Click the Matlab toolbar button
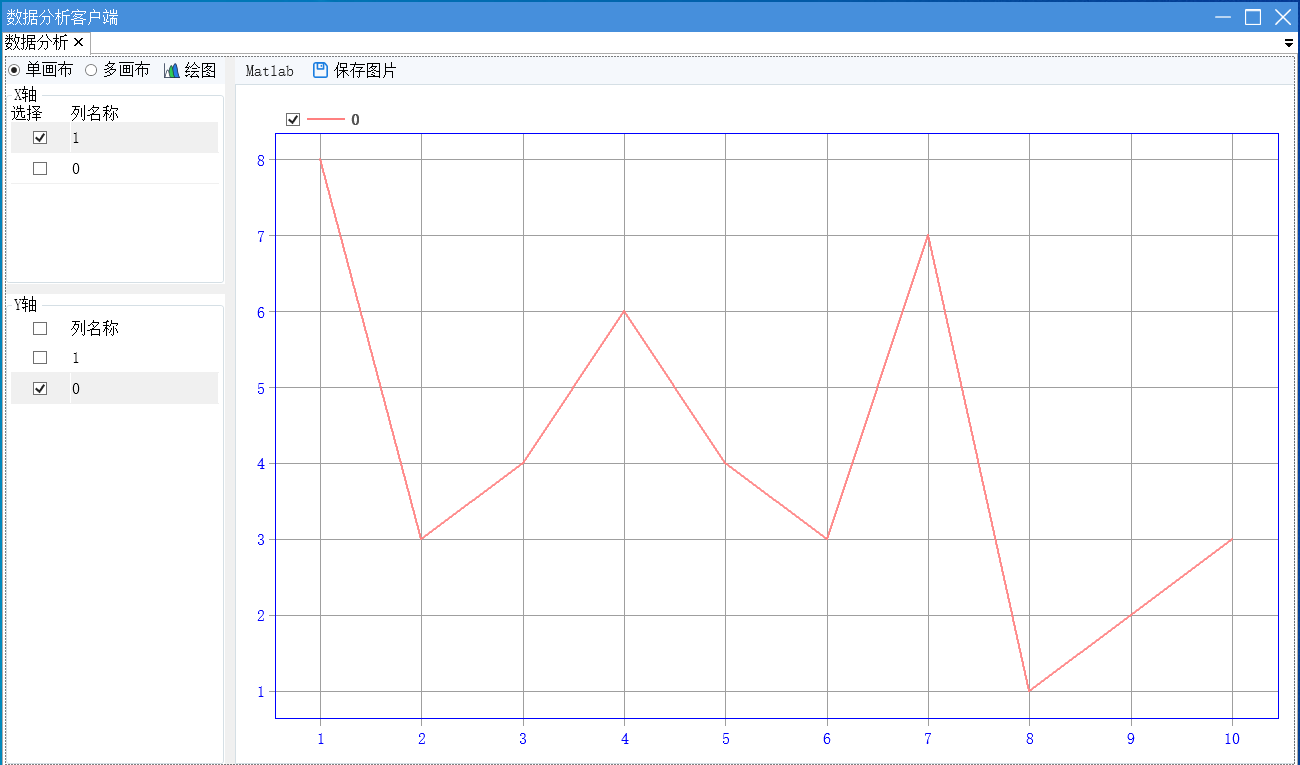Screen dimensions: 1300x765 pos(270,71)
